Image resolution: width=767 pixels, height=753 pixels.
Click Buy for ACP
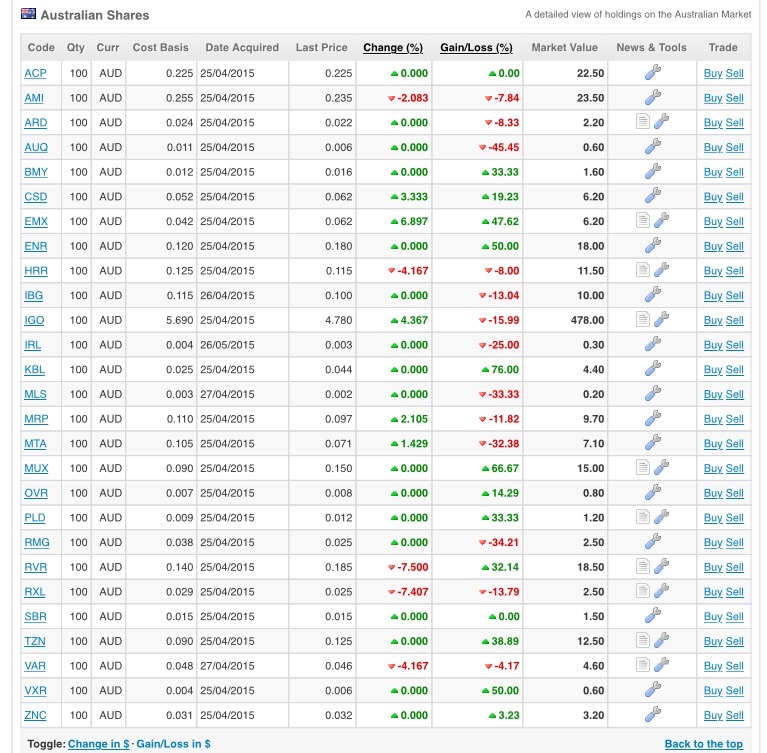[x=713, y=73]
